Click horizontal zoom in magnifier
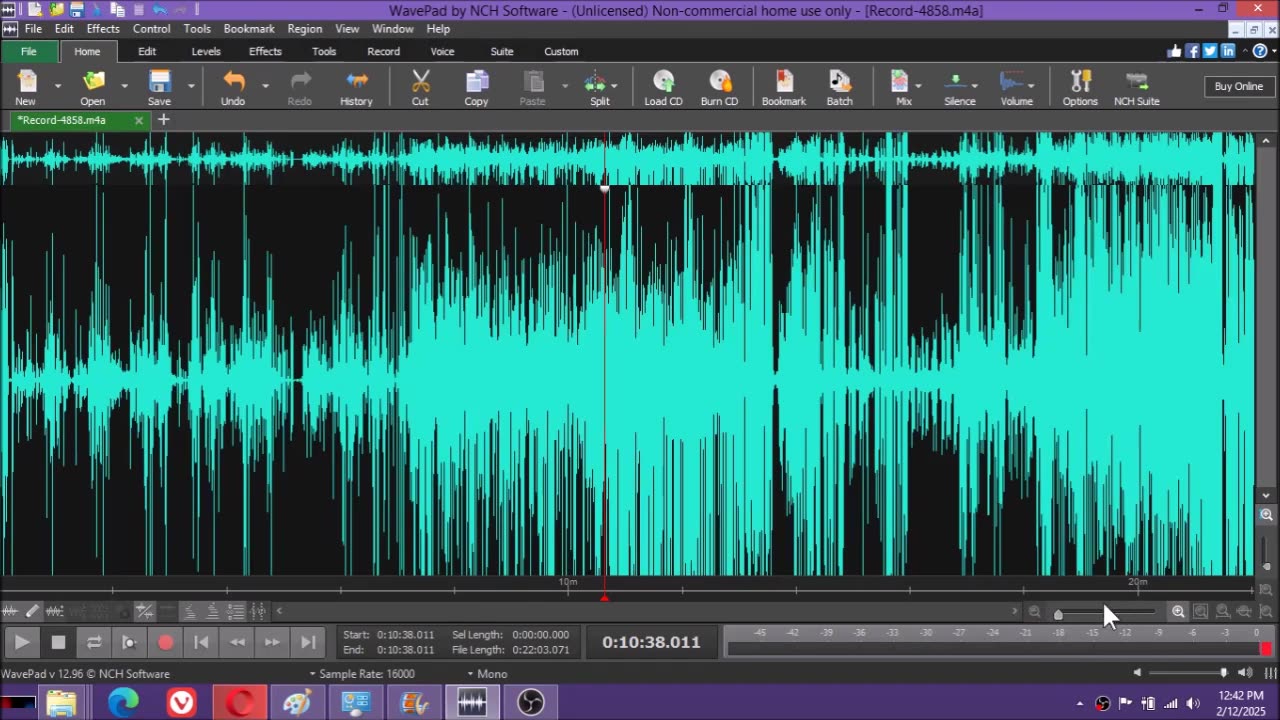This screenshot has width=1280, height=720. point(1178,611)
